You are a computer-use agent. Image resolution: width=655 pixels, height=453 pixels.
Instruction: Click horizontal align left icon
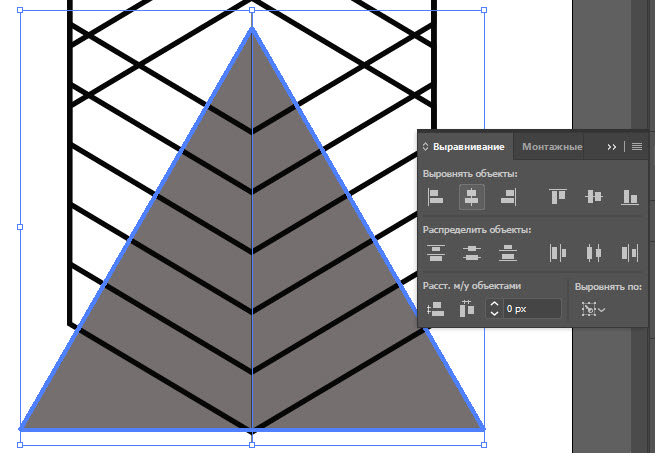[435, 197]
